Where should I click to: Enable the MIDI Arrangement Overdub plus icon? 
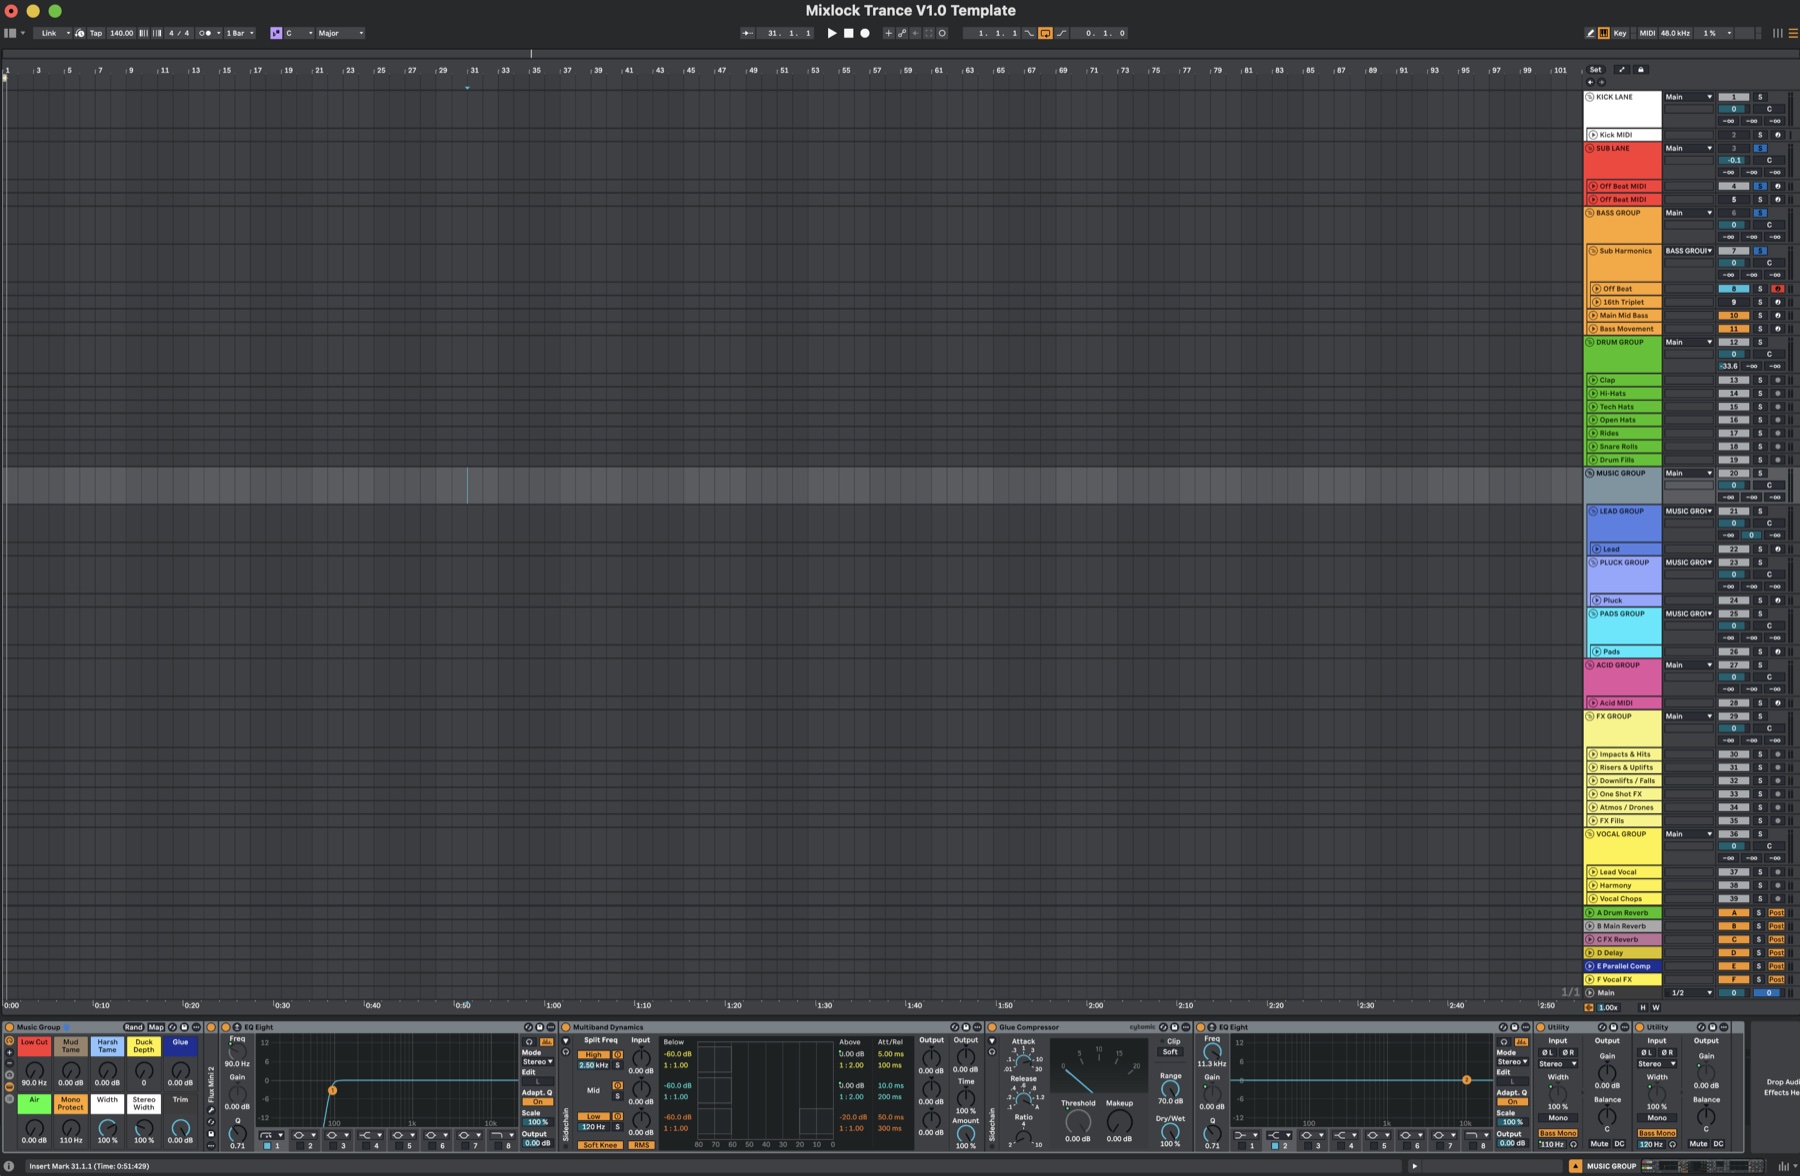(x=888, y=33)
